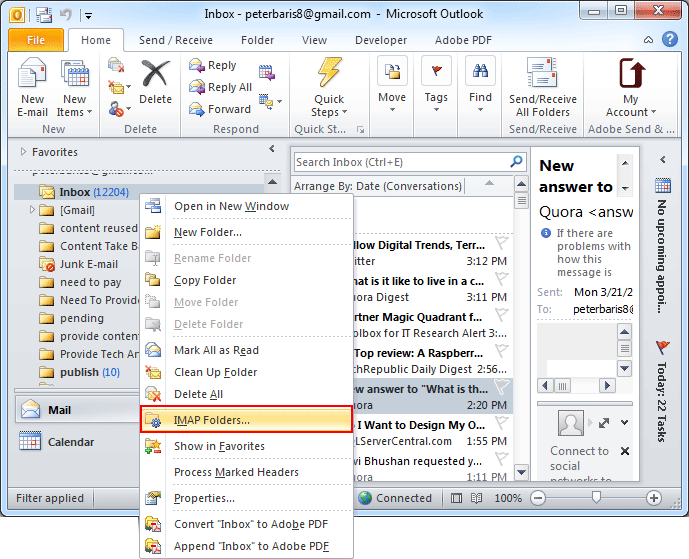
Task: Click the search magnifier icon
Action: pos(516,162)
